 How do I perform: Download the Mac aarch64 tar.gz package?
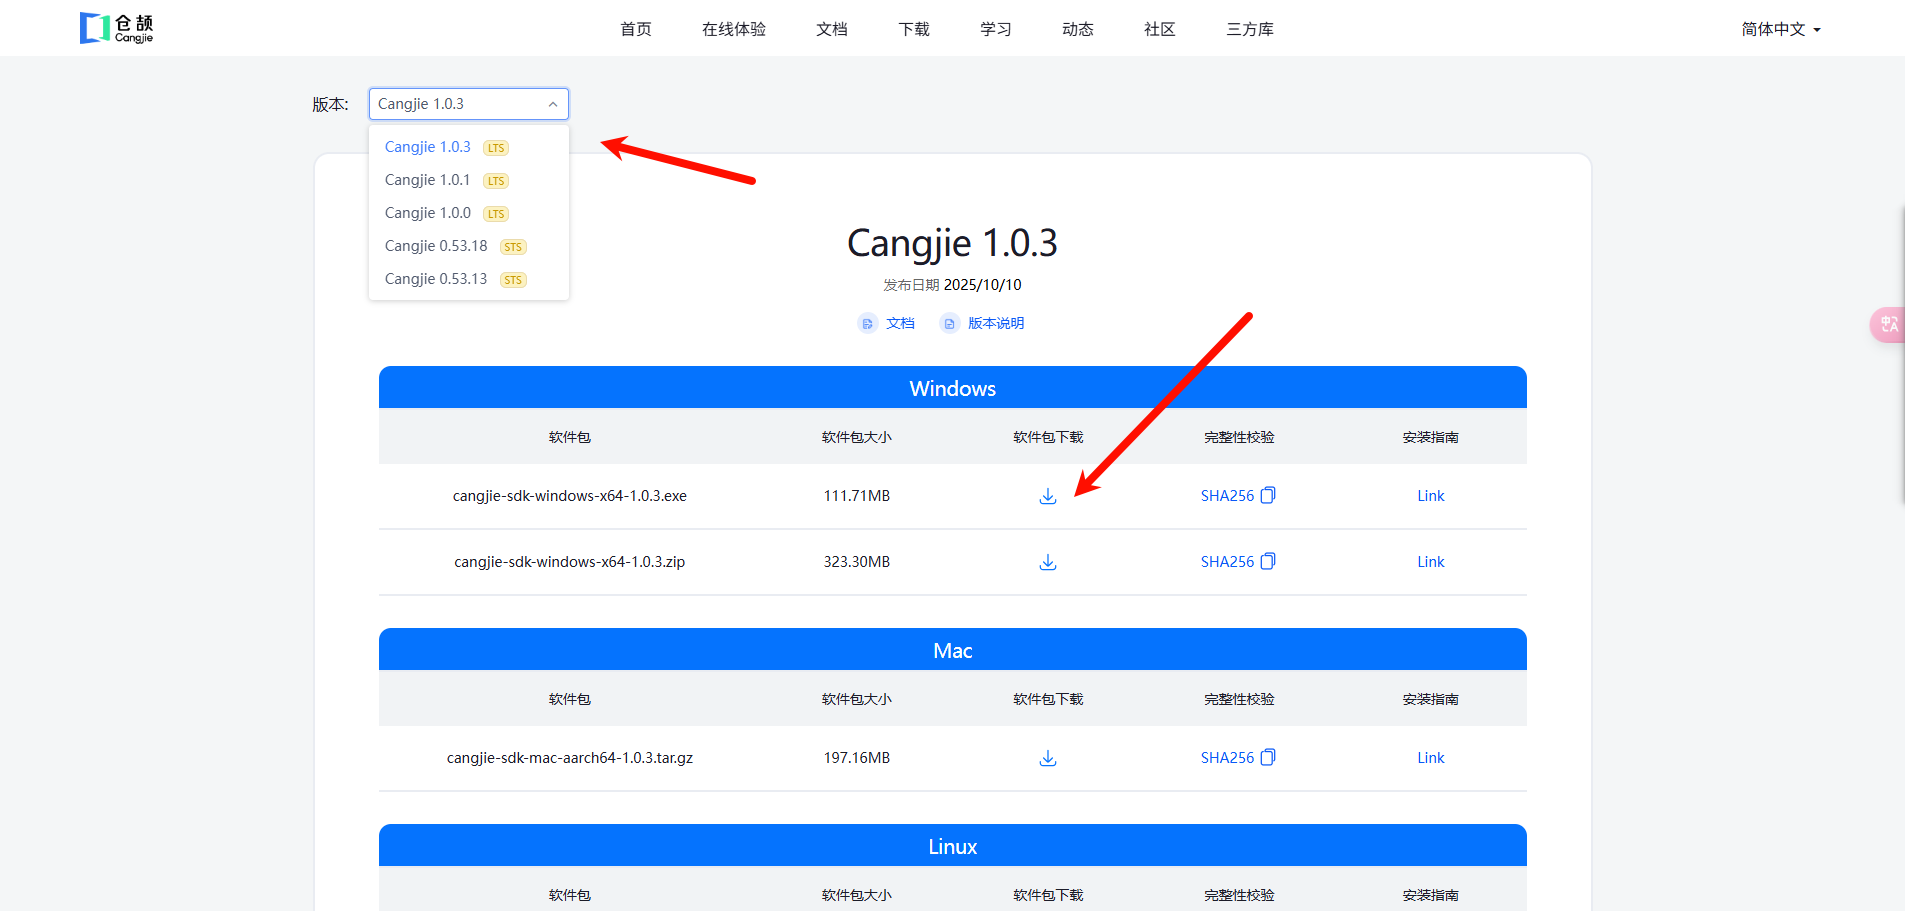coord(1047,757)
